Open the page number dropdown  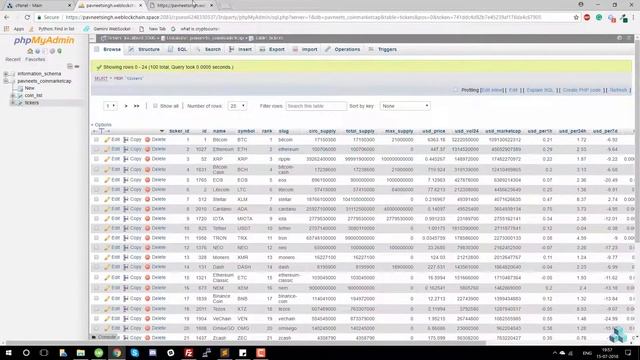point(110,106)
